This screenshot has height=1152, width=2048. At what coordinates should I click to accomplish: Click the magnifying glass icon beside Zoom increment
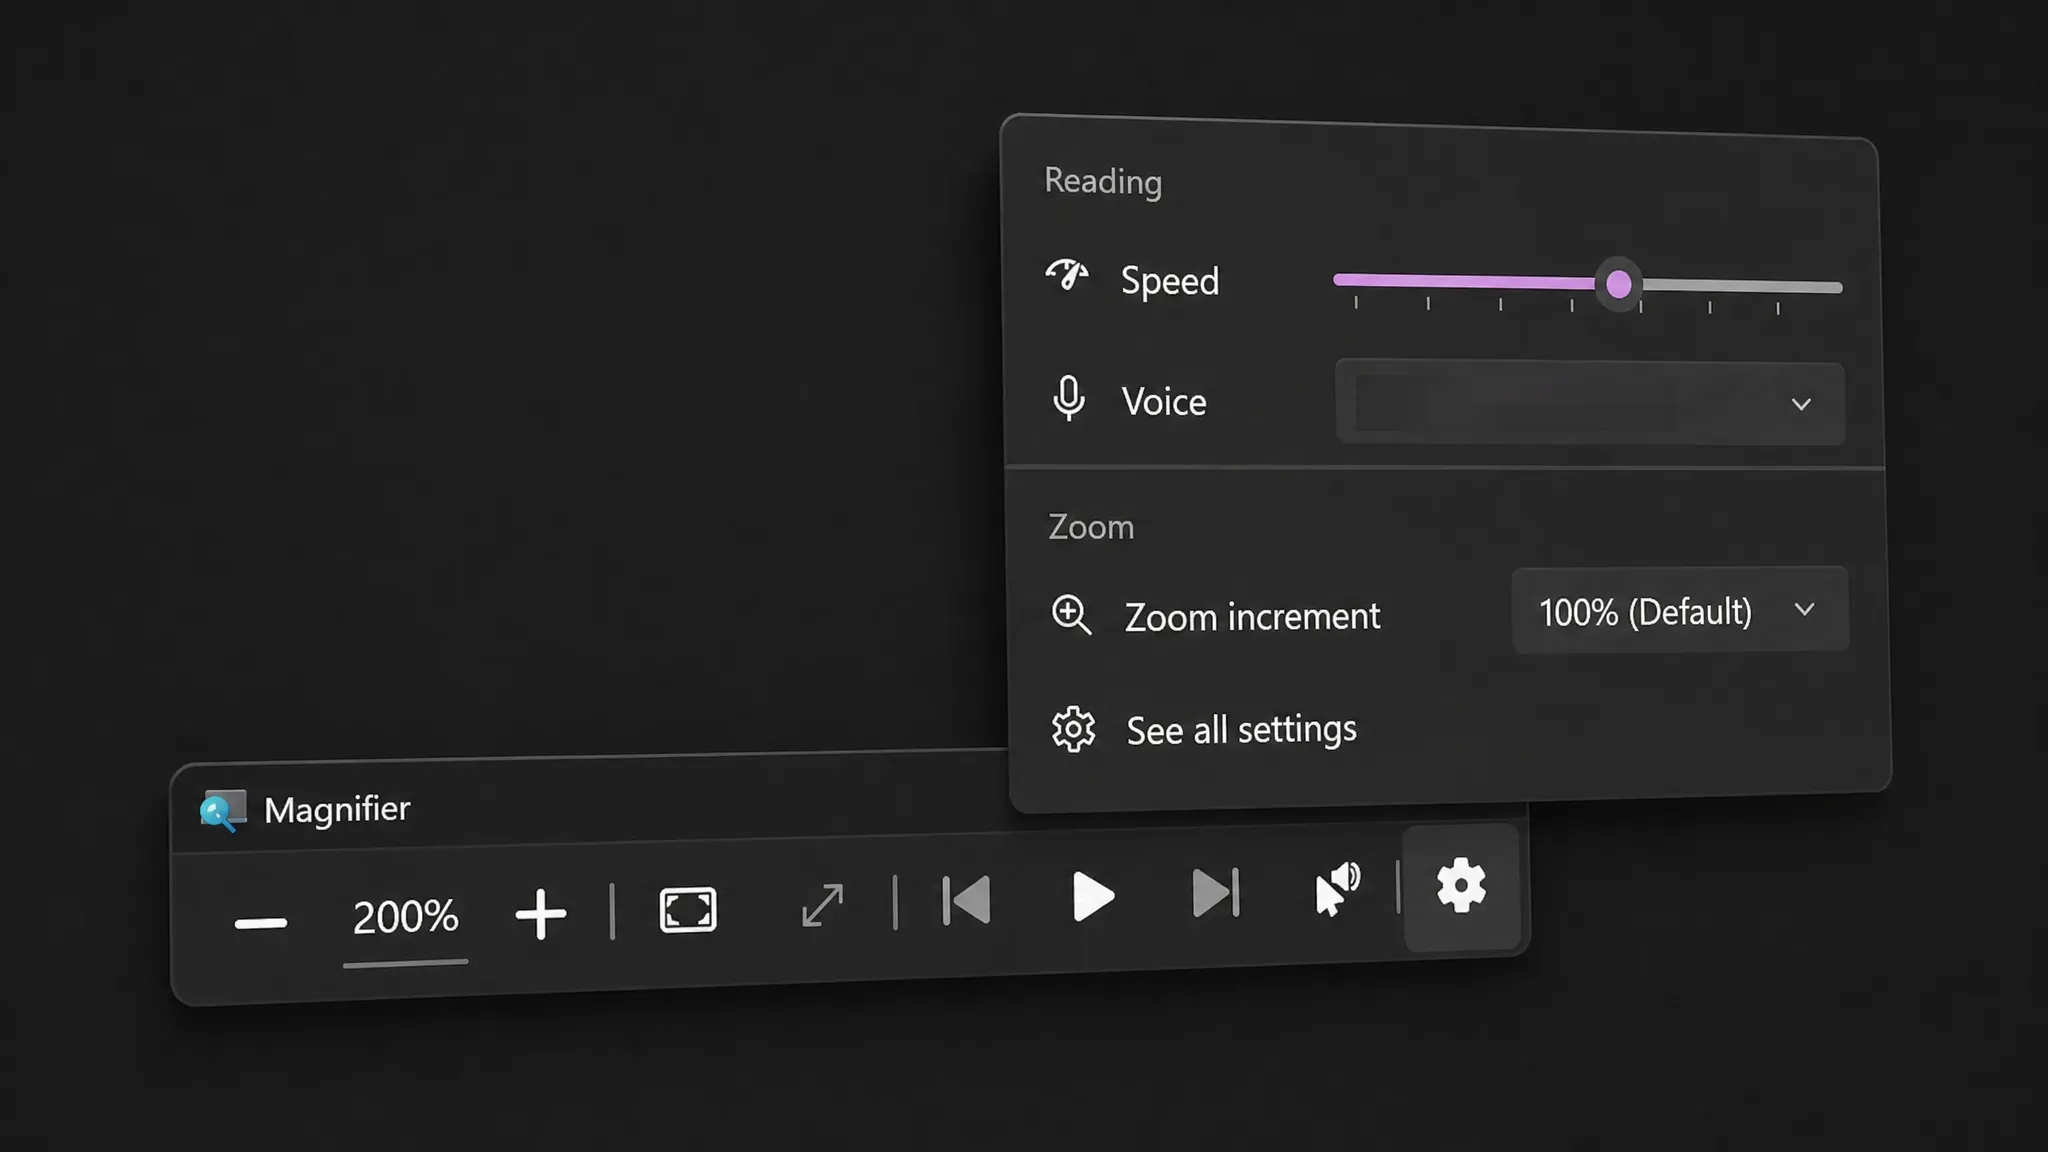1071,614
